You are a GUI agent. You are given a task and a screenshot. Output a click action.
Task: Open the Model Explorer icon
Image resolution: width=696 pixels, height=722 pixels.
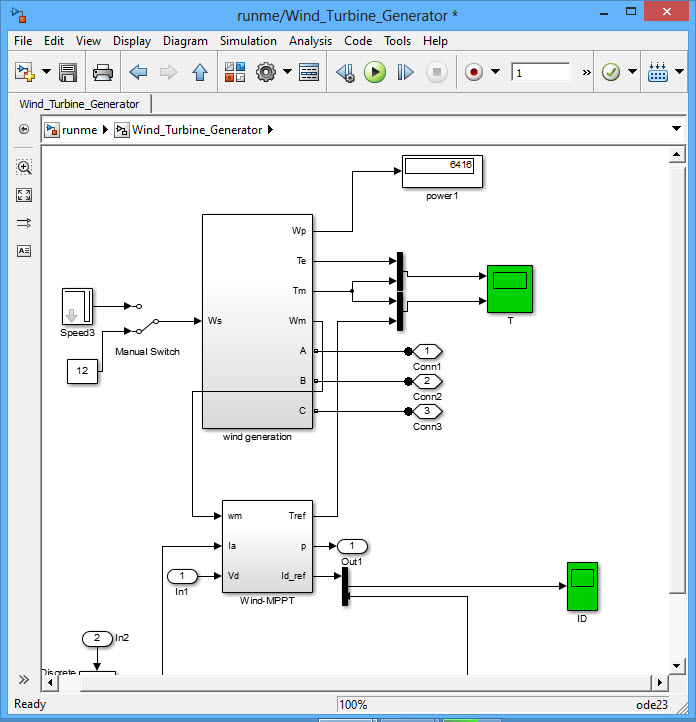[x=309, y=72]
